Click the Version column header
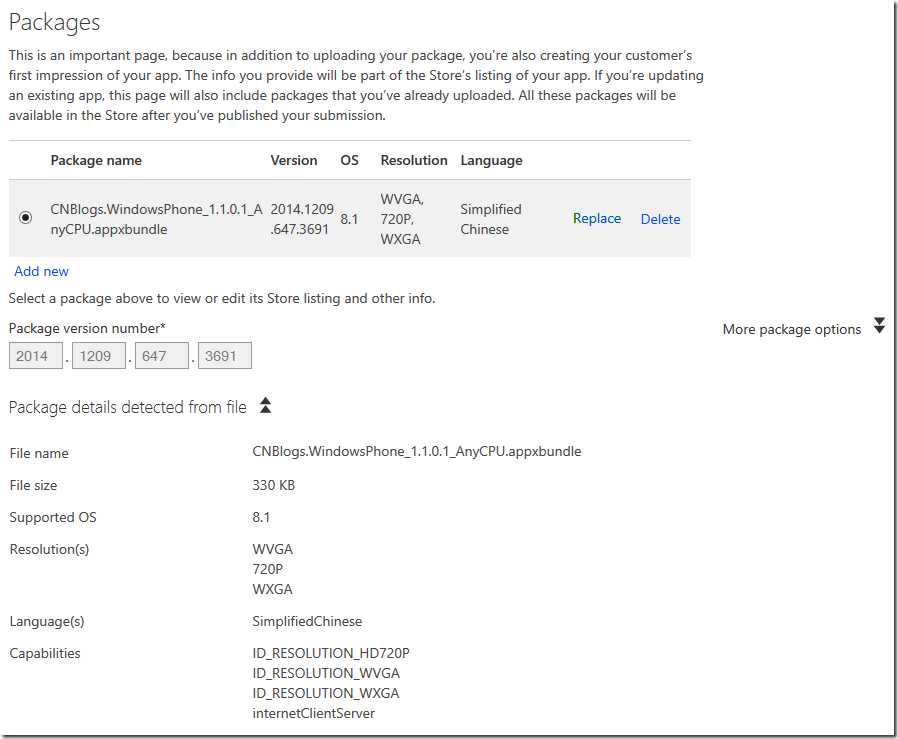 tap(294, 160)
